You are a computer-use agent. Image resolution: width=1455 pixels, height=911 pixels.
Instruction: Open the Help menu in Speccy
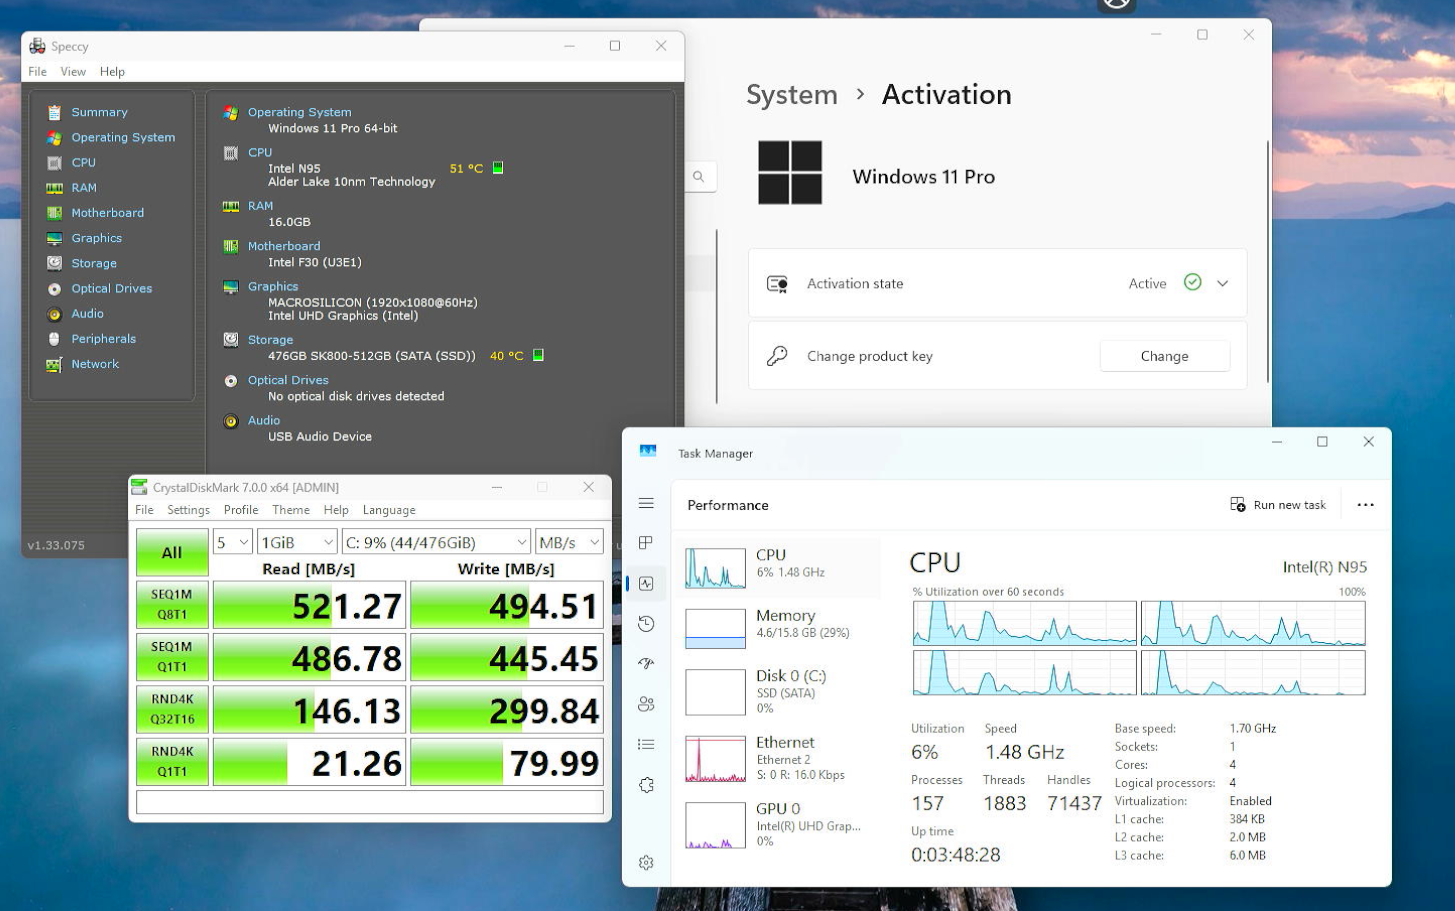[x=112, y=72]
